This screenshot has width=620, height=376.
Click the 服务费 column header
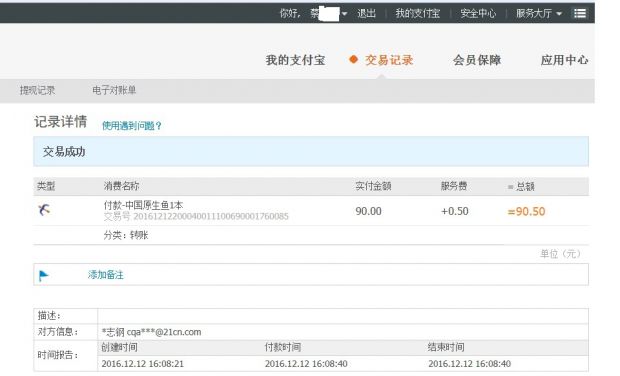point(454,186)
